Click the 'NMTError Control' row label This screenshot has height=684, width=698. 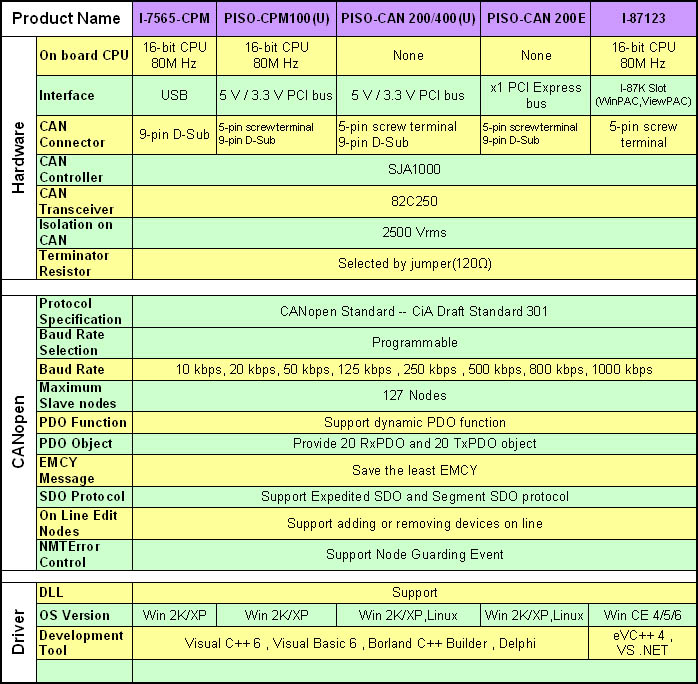(x=84, y=554)
